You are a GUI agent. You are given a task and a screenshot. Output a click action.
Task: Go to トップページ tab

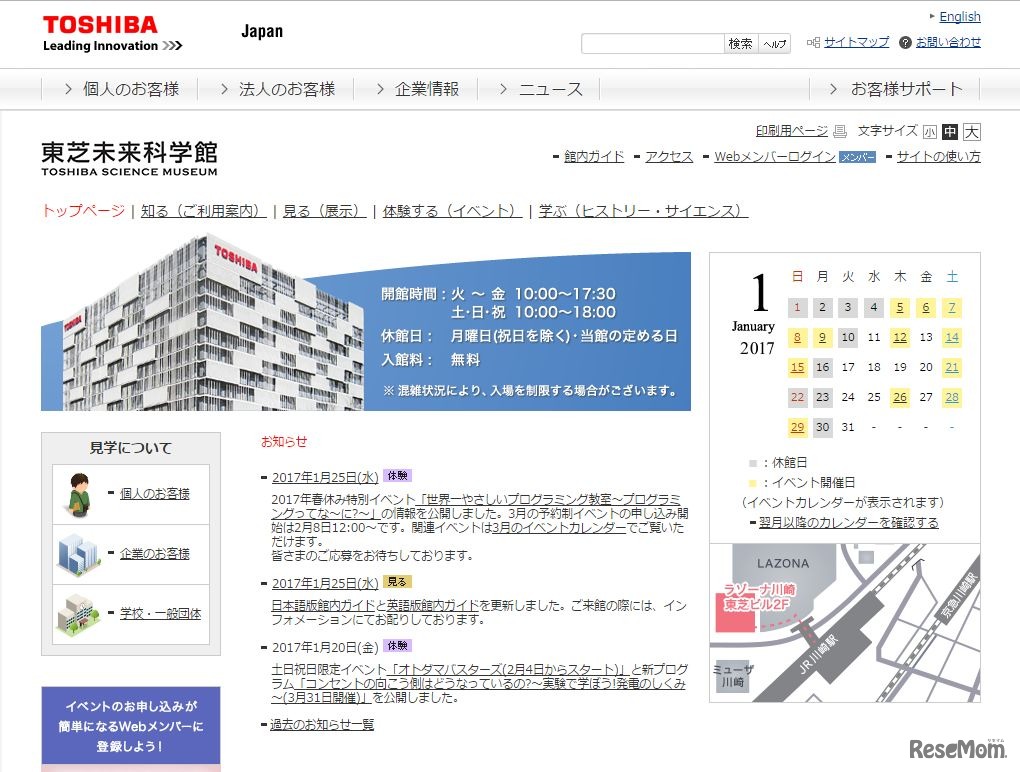click(83, 211)
